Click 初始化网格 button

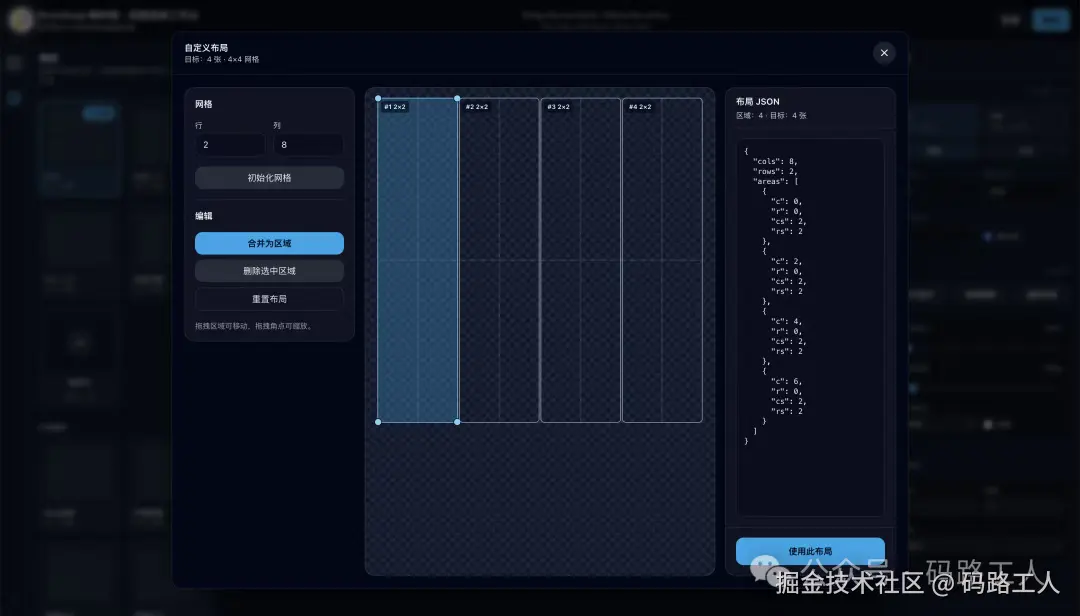click(x=269, y=178)
